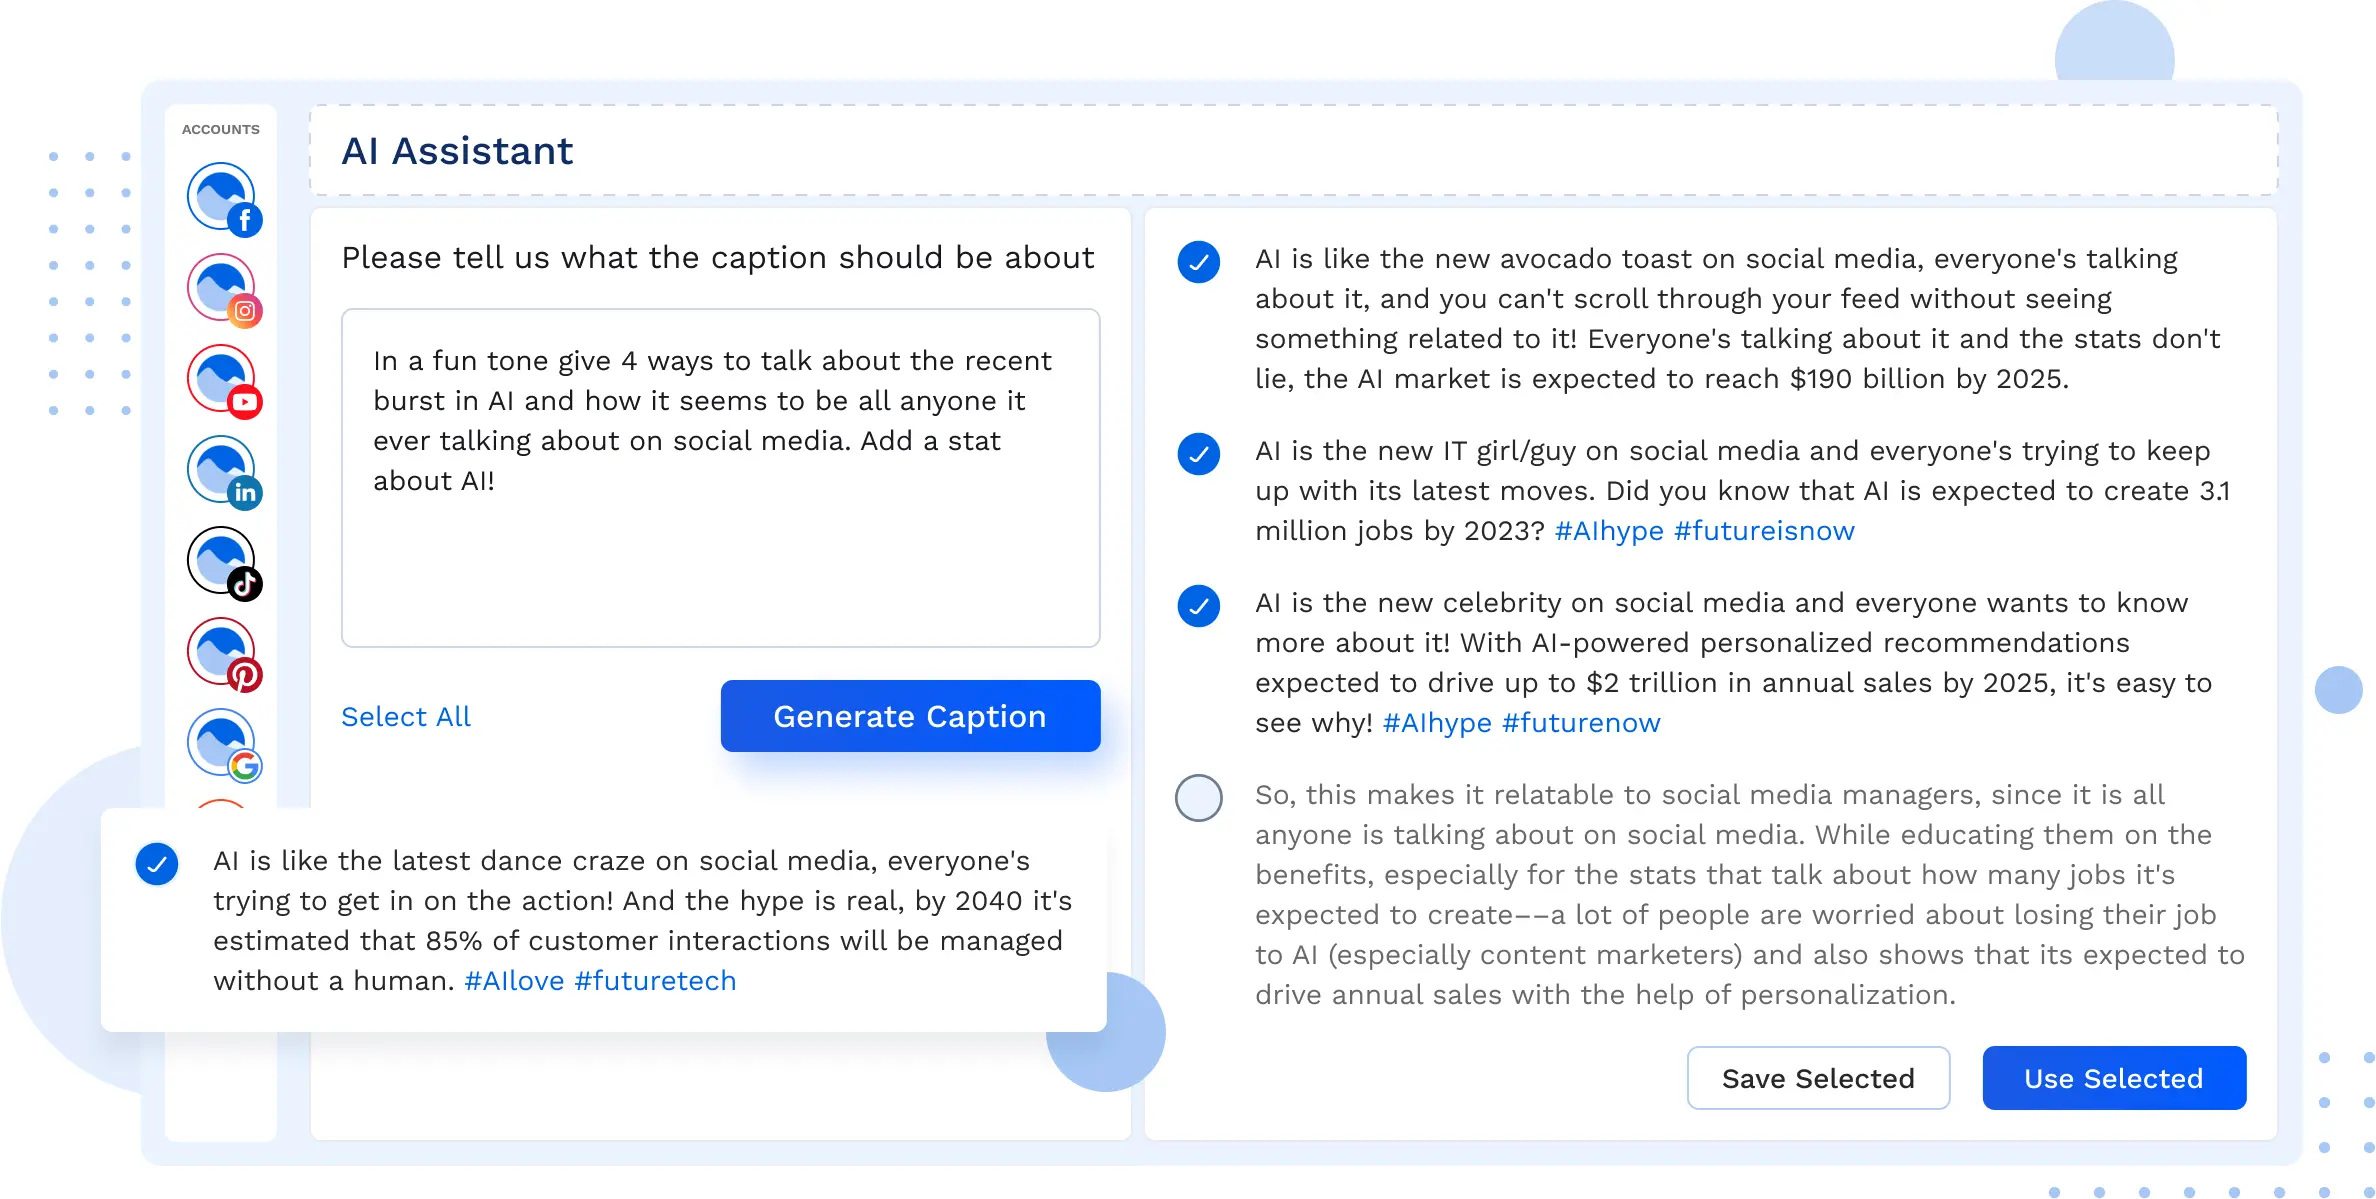
Task: Deselect the avocado toast caption
Action: (1198, 264)
